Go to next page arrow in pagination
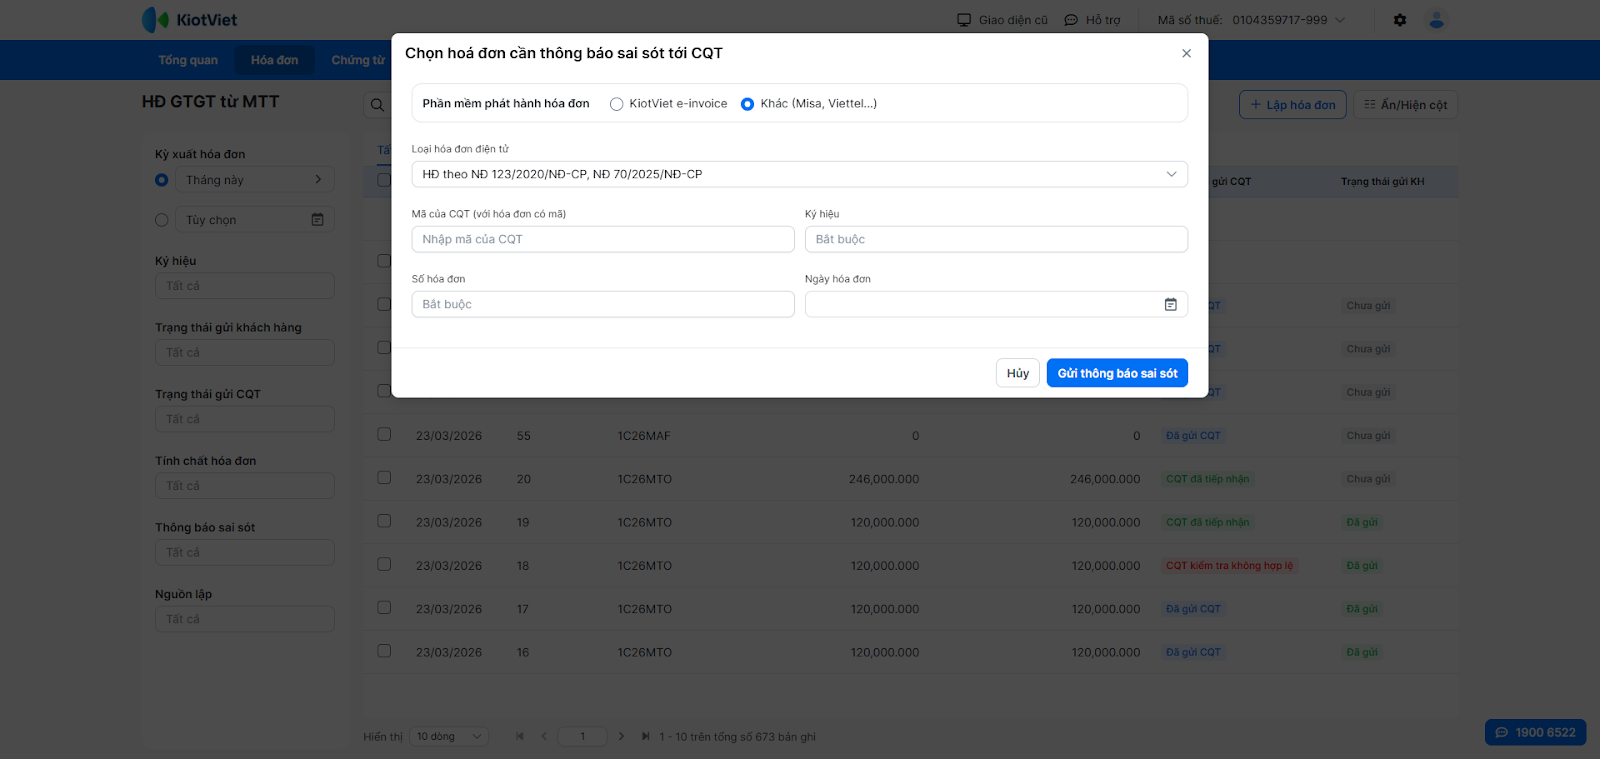 (x=621, y=737)
